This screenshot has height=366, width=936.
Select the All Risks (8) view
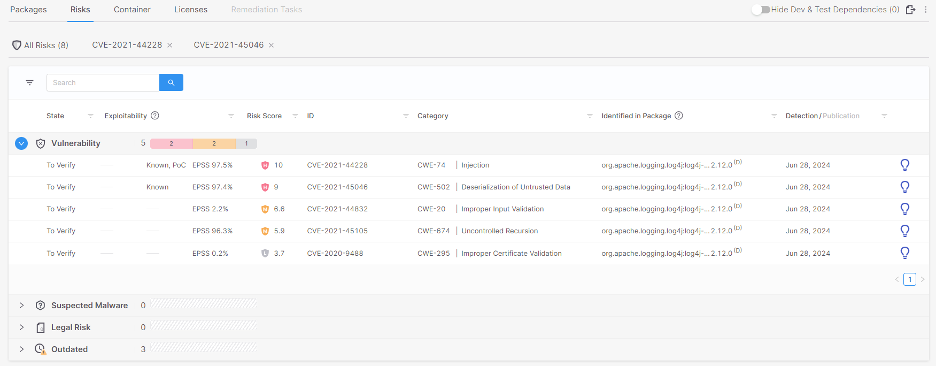pyautogui.click(x=41, y=45)
